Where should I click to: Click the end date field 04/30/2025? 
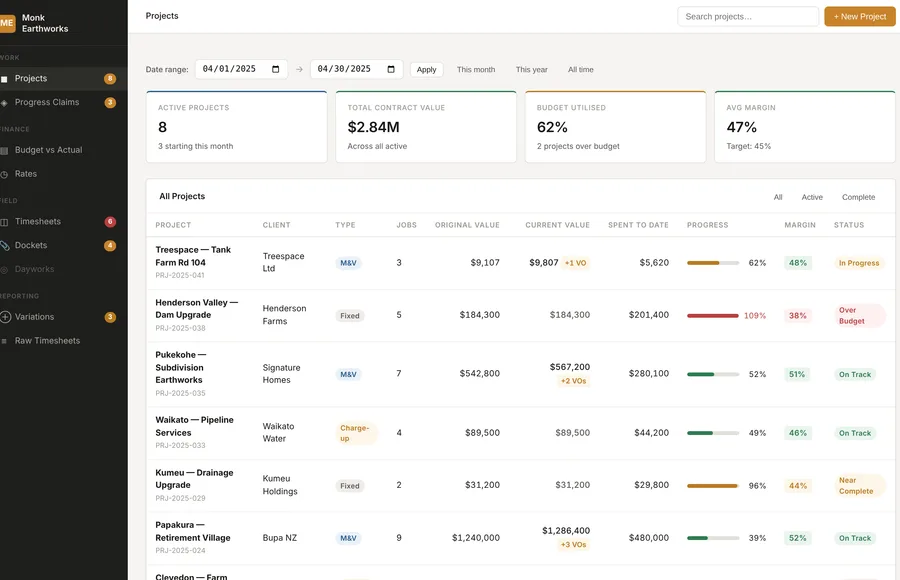click(x=356, y=69)
